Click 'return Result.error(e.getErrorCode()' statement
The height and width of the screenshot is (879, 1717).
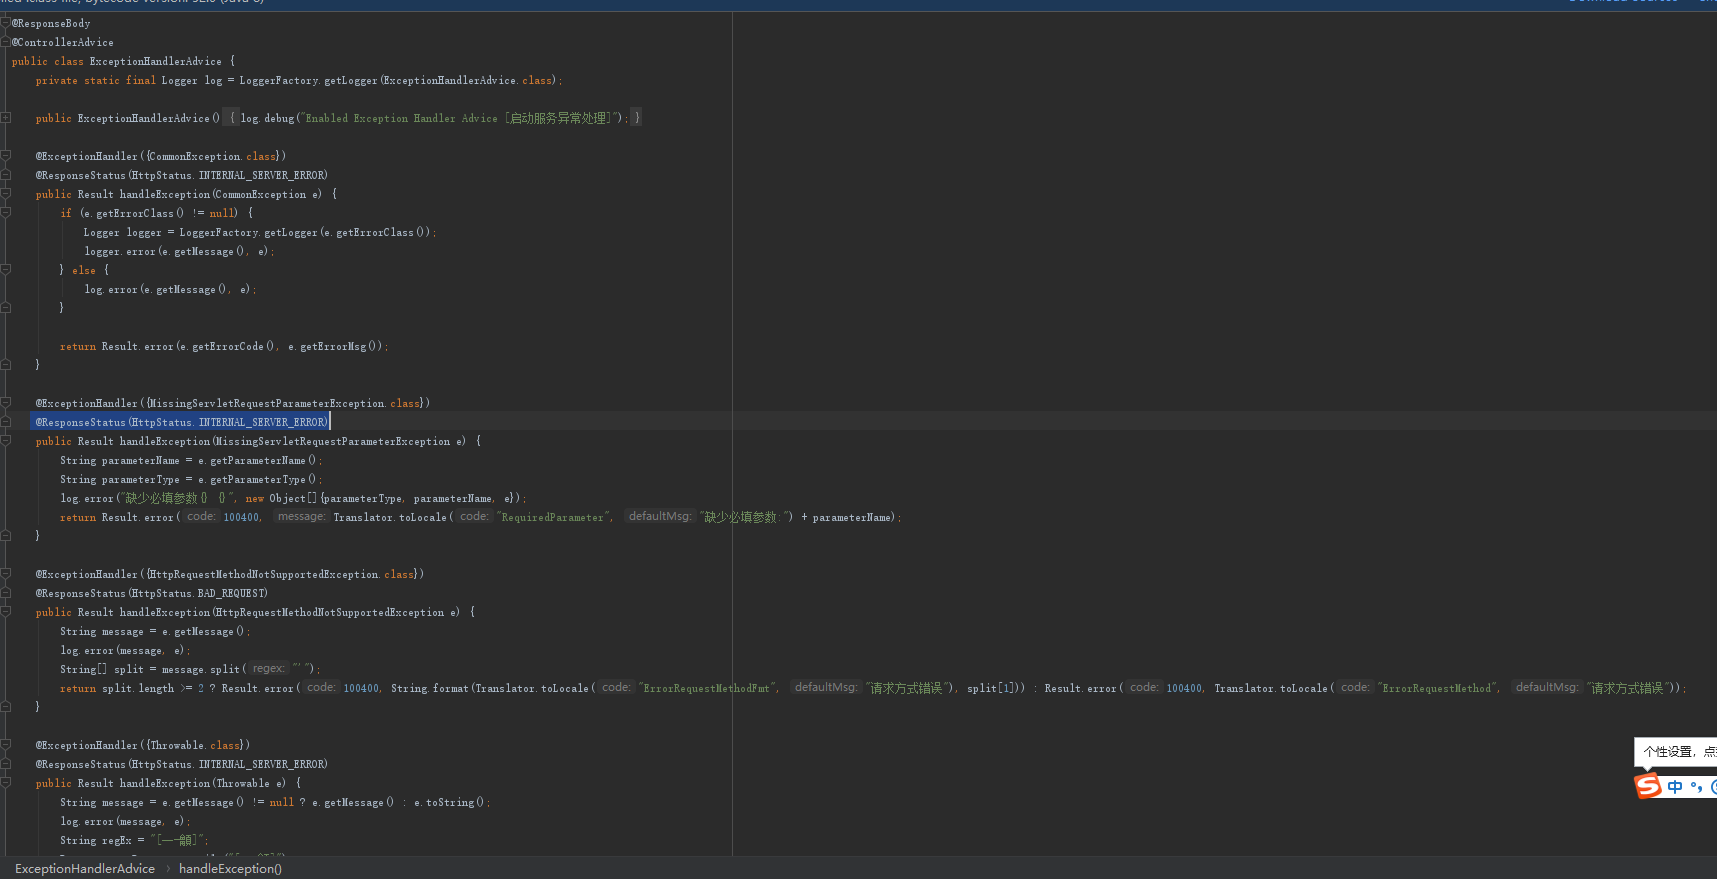[224, 346]
